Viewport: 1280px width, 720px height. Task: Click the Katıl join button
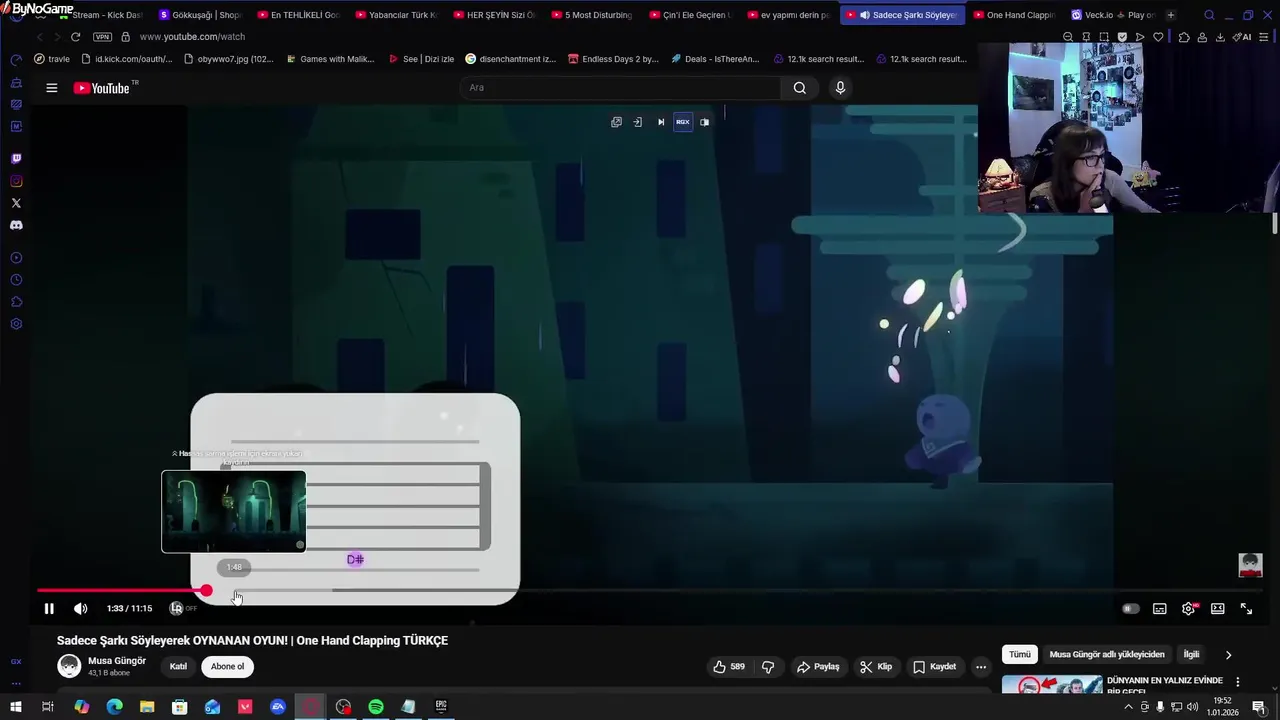pyautogui.click(x=178, y=667)
